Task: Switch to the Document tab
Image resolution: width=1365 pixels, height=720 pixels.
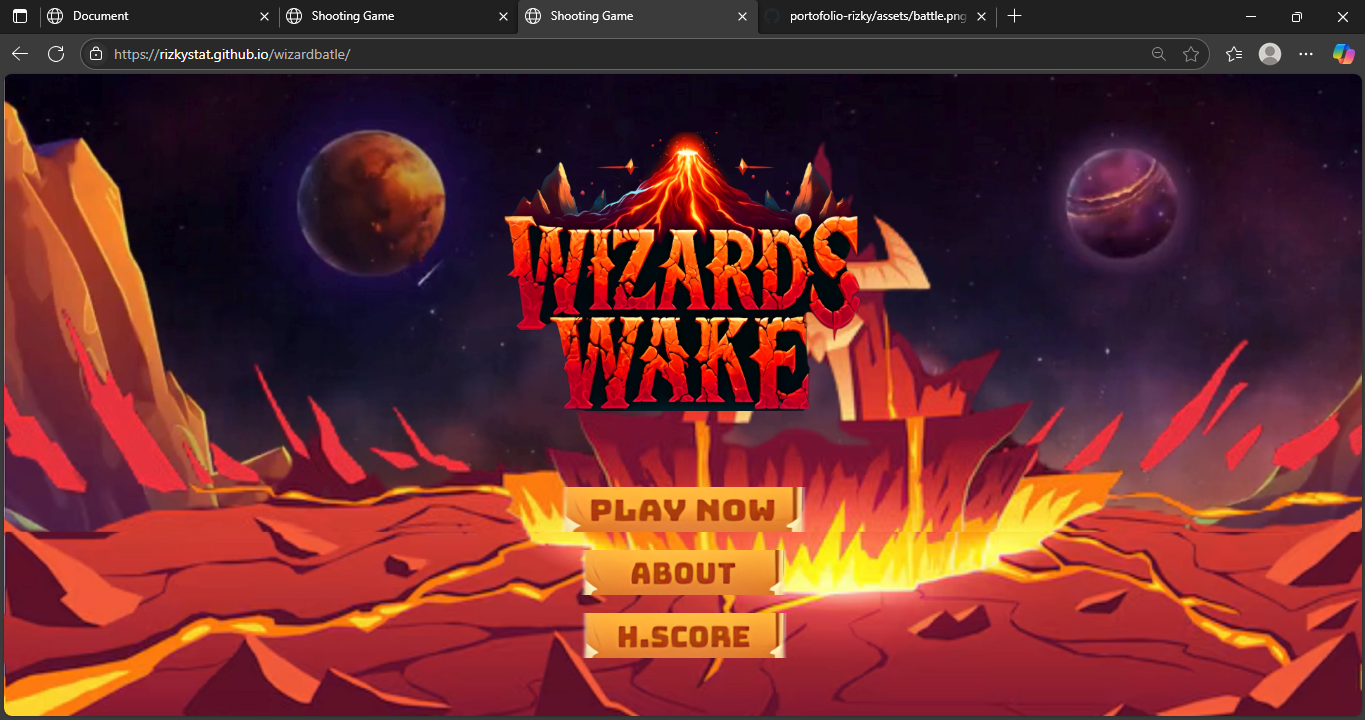Action: [x=158, y=16]
